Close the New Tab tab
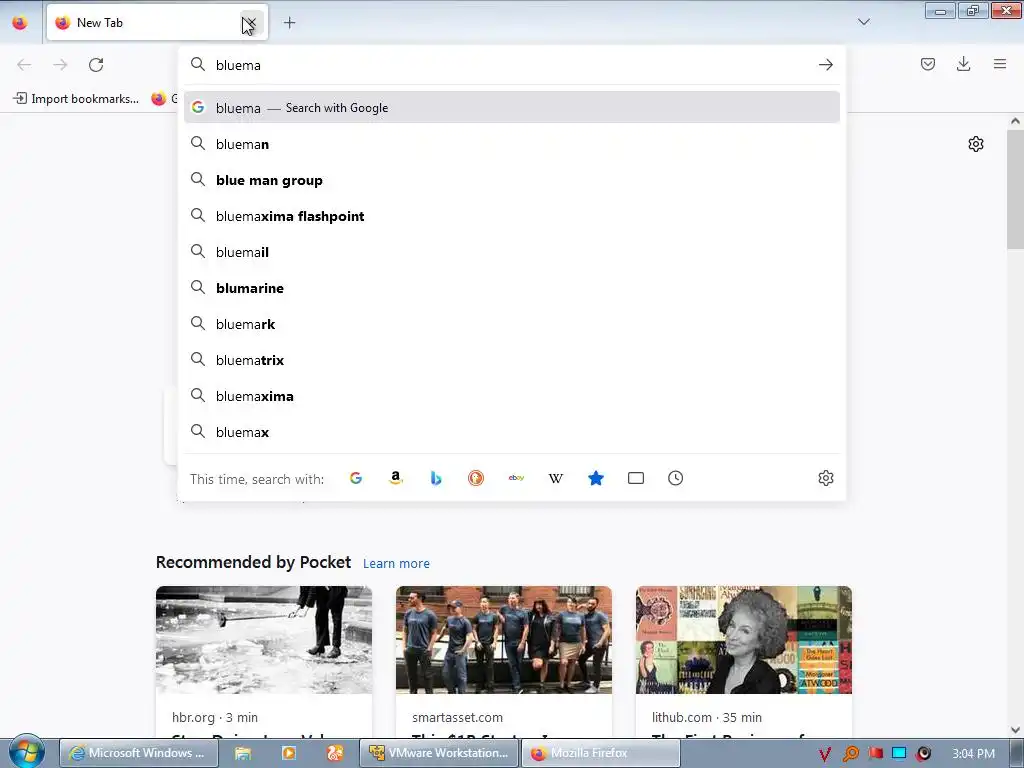1024x768 pixels. click(251, 23)
